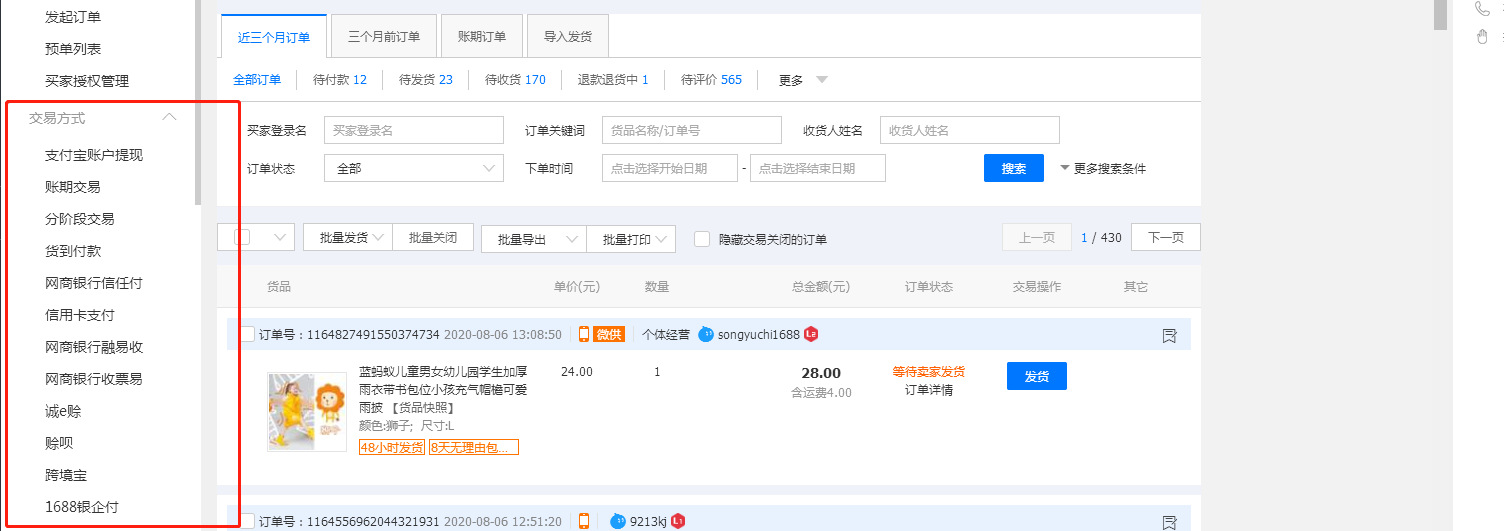Tick the checkbox for order 1164556962044321931

[x=246, y=521]
